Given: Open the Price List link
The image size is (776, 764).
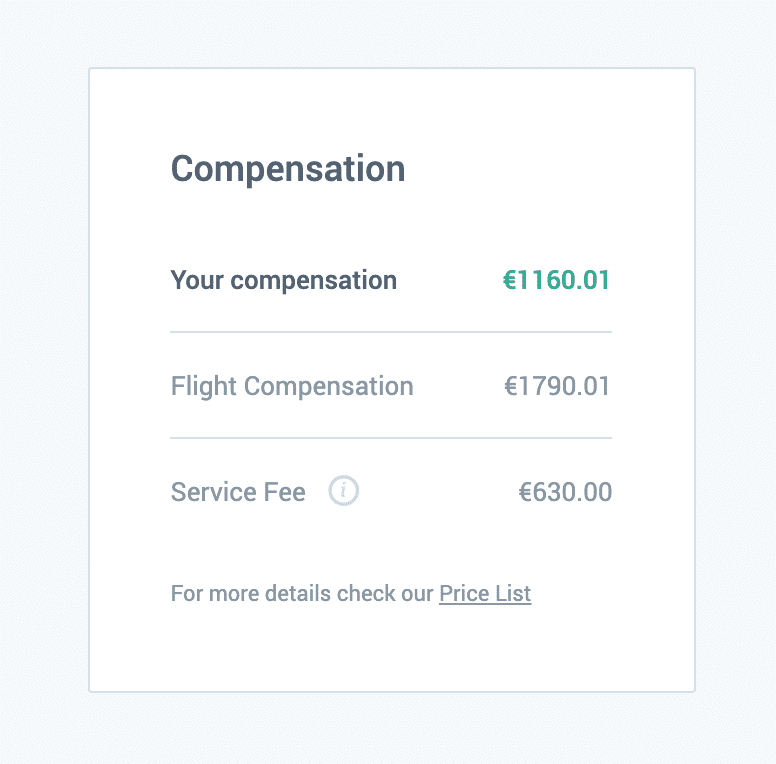Looking at the screenshot, I should click(x=485, y=593).
